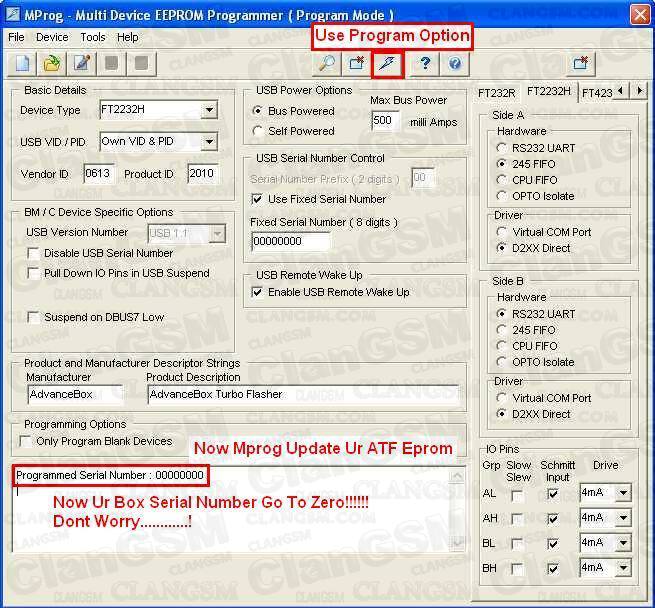Open the BH drive strength dropdown
Viewport: 655px width, 608px height.
click(x=623, y=568)
